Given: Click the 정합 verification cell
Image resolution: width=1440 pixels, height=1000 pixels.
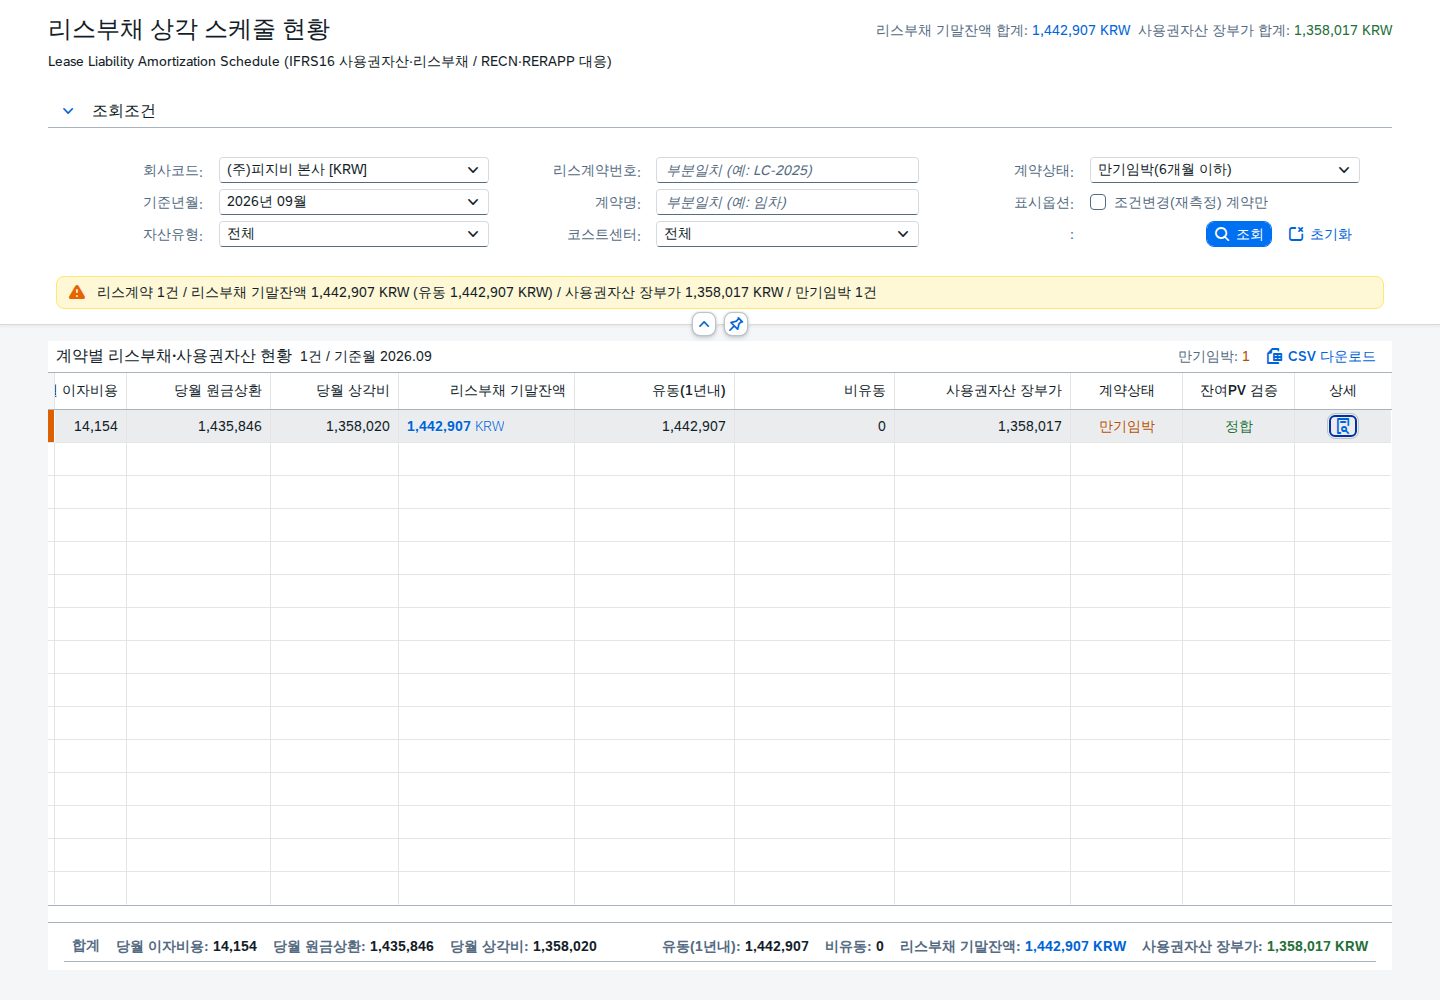Looking at the screenshot, I should pos(1239,426).
